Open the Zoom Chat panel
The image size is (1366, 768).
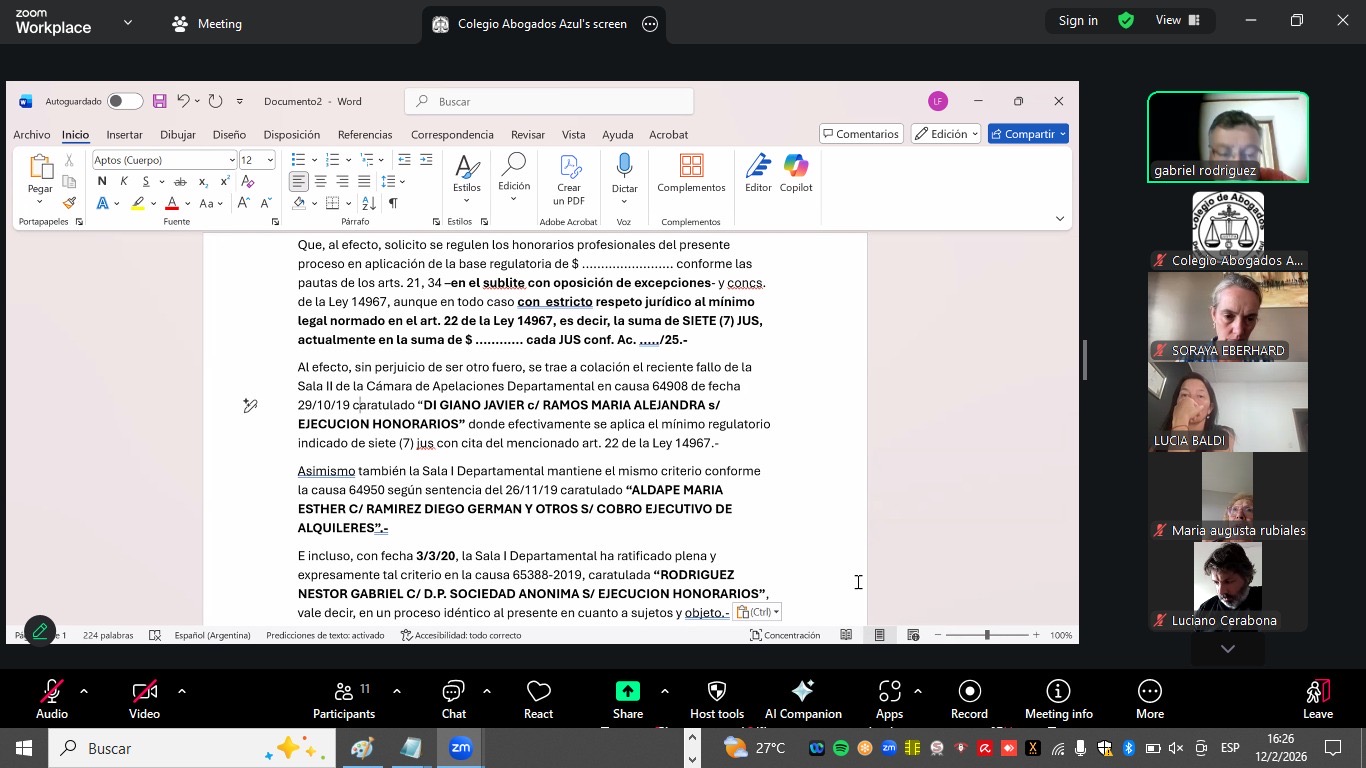click(x=454, y=693)
